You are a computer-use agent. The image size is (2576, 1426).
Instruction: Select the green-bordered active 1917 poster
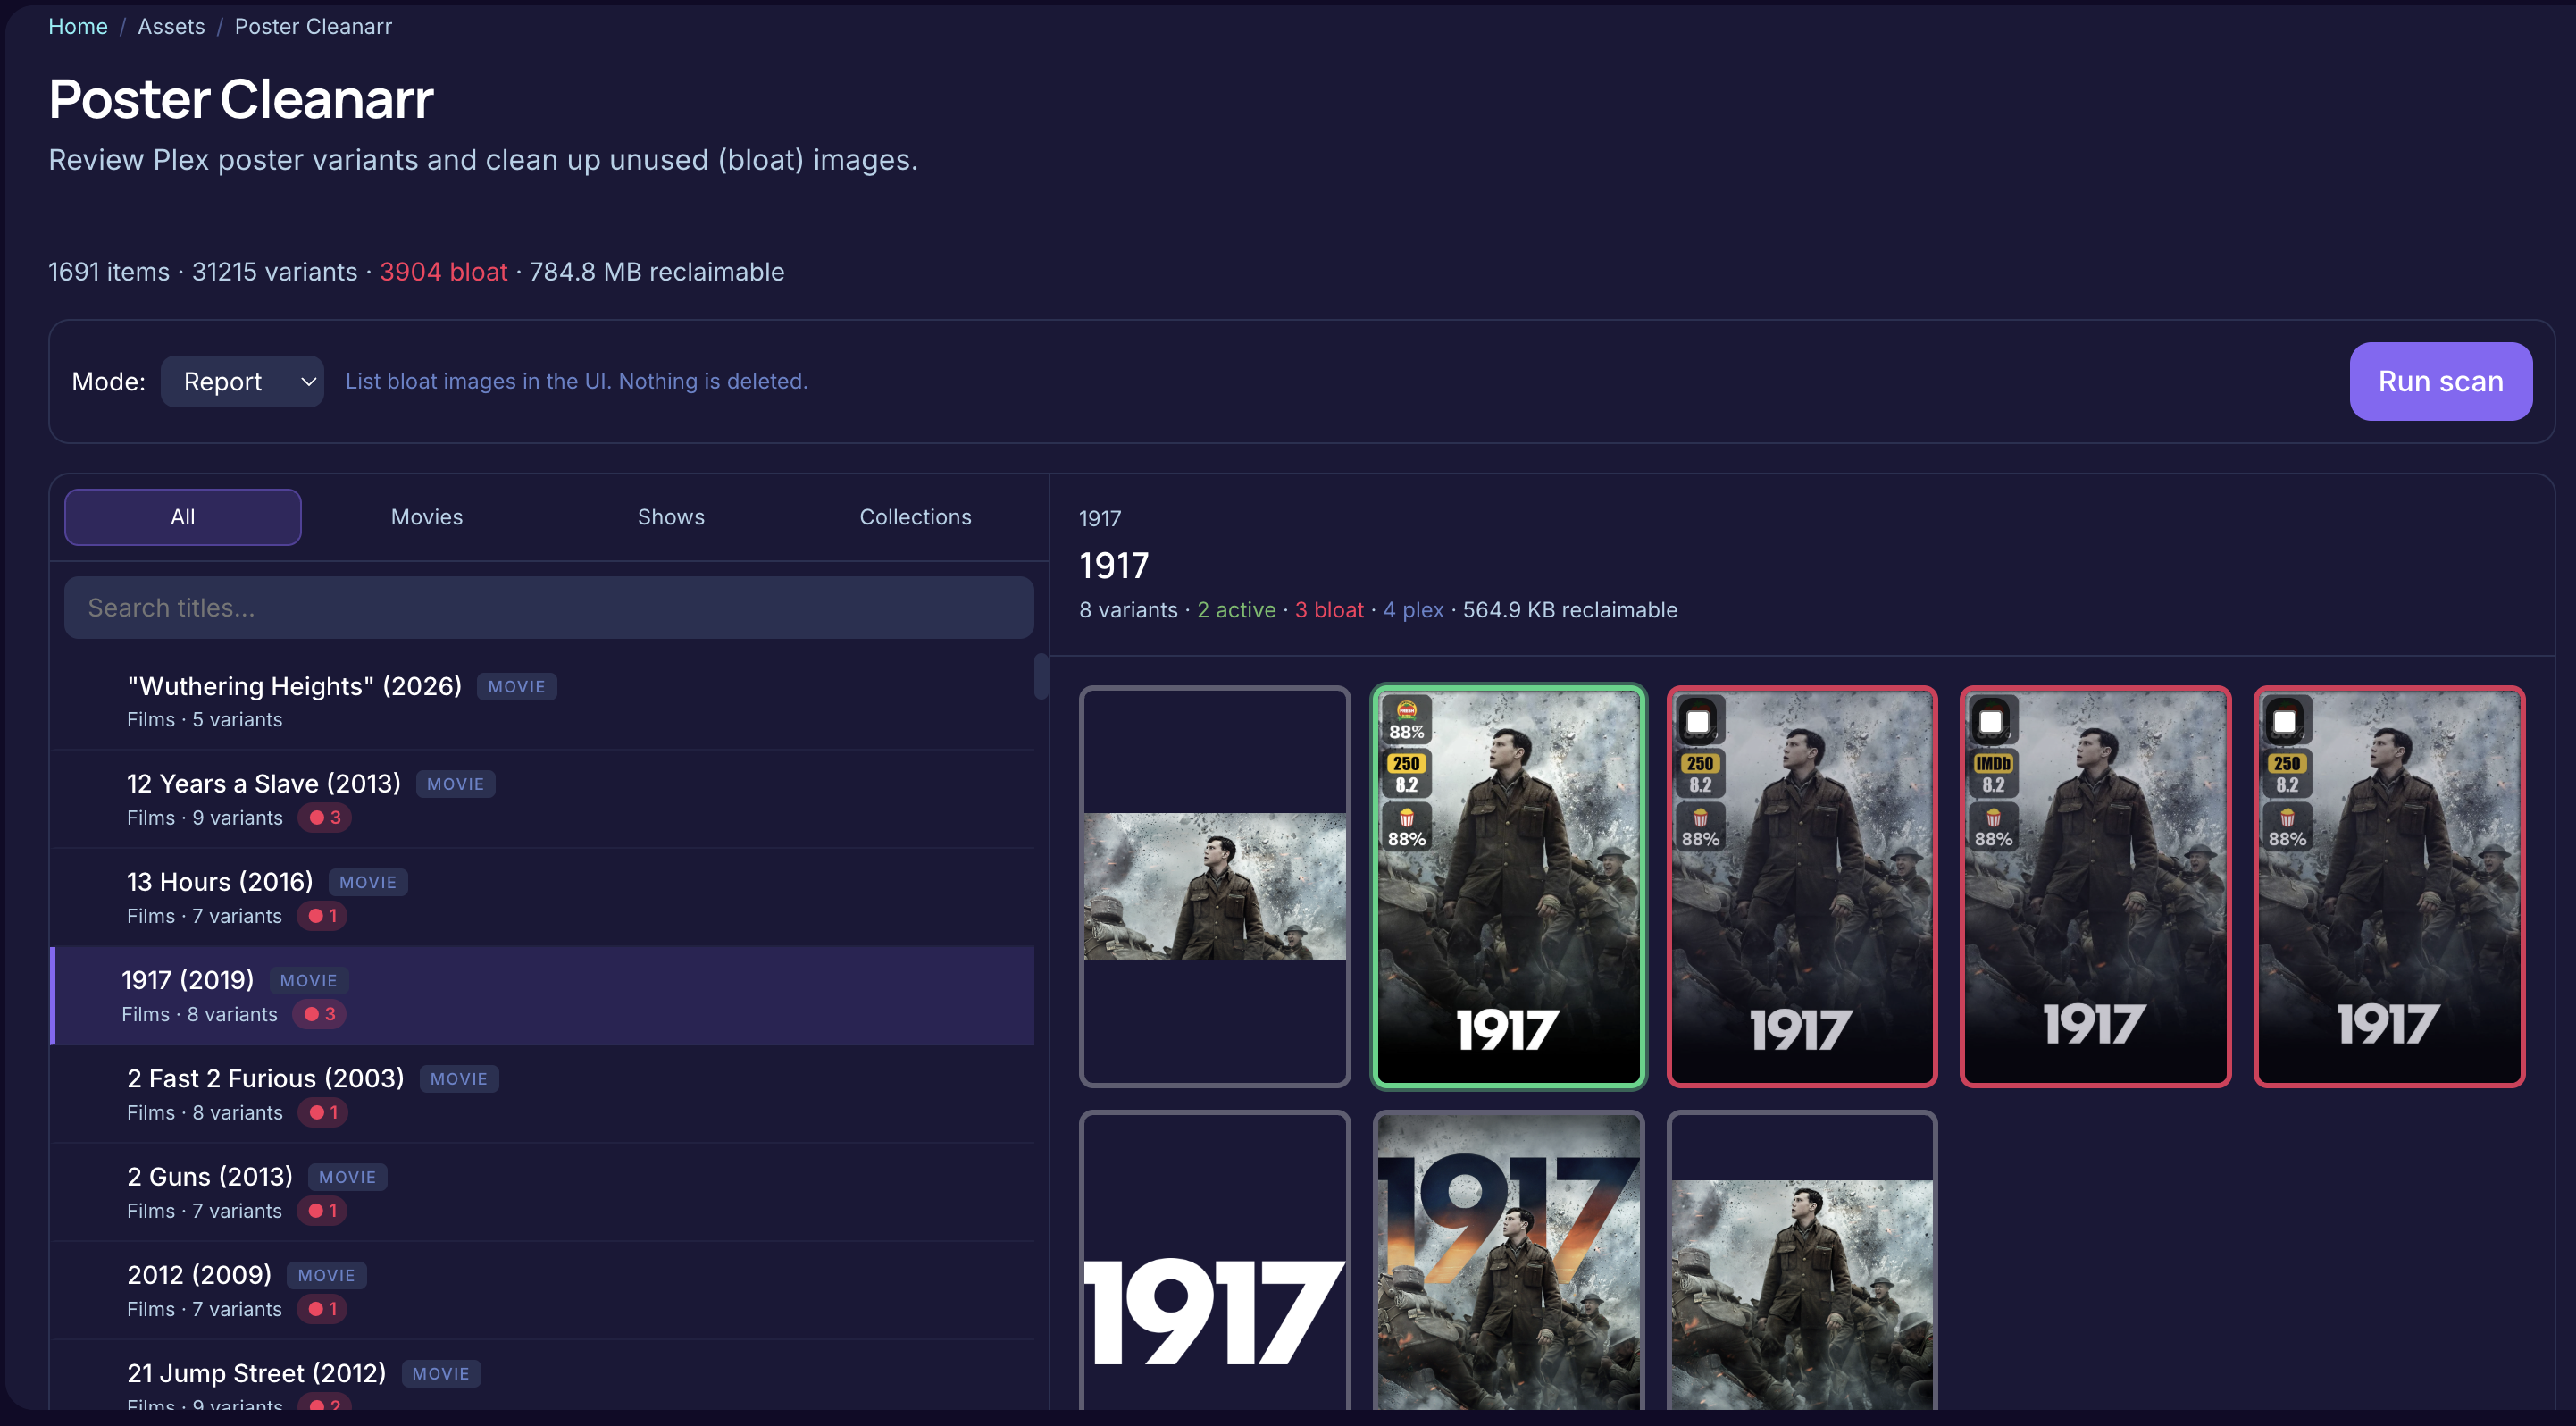[1508, 886]
